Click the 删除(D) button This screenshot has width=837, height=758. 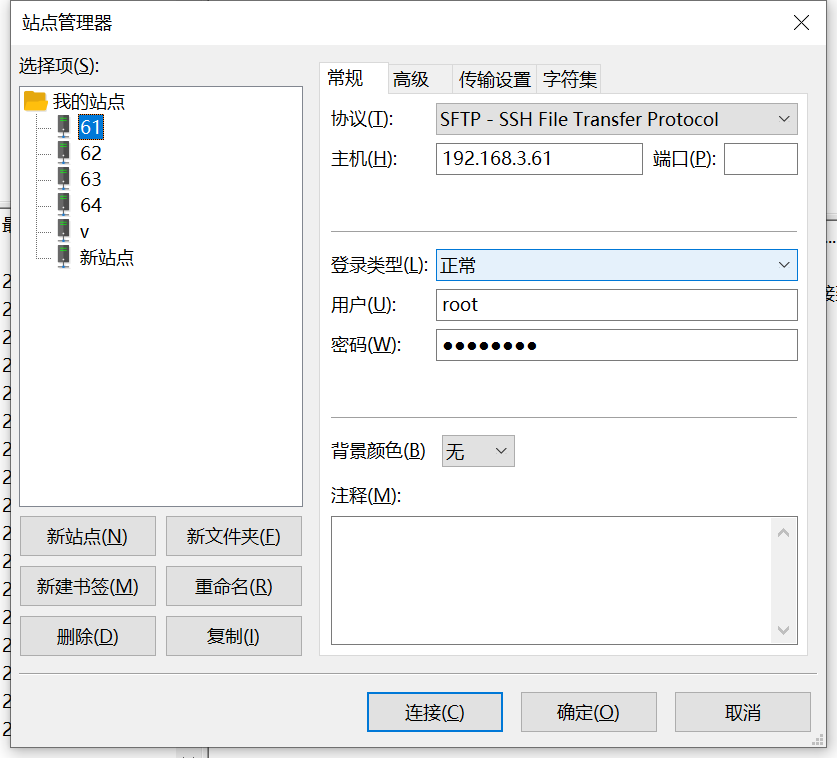[x=88, y=636]
